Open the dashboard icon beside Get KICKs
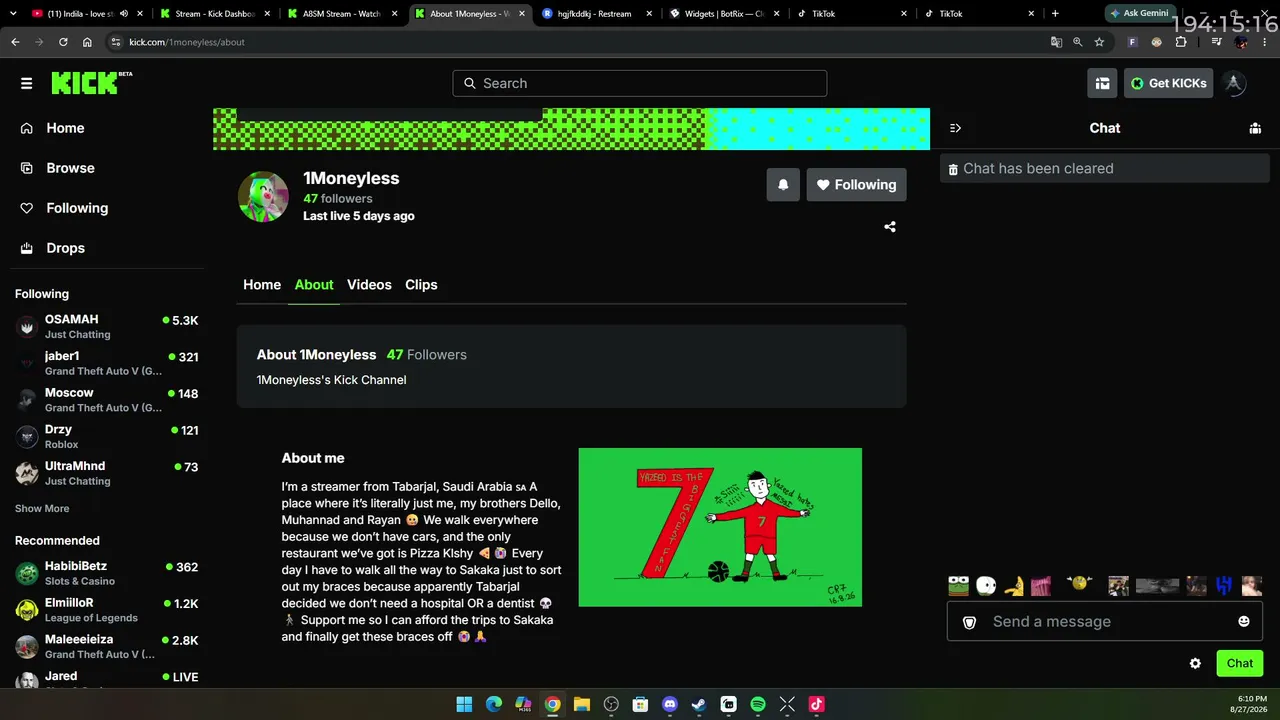The height and width of the screenshot is (720, 1280). point(1102,83)
